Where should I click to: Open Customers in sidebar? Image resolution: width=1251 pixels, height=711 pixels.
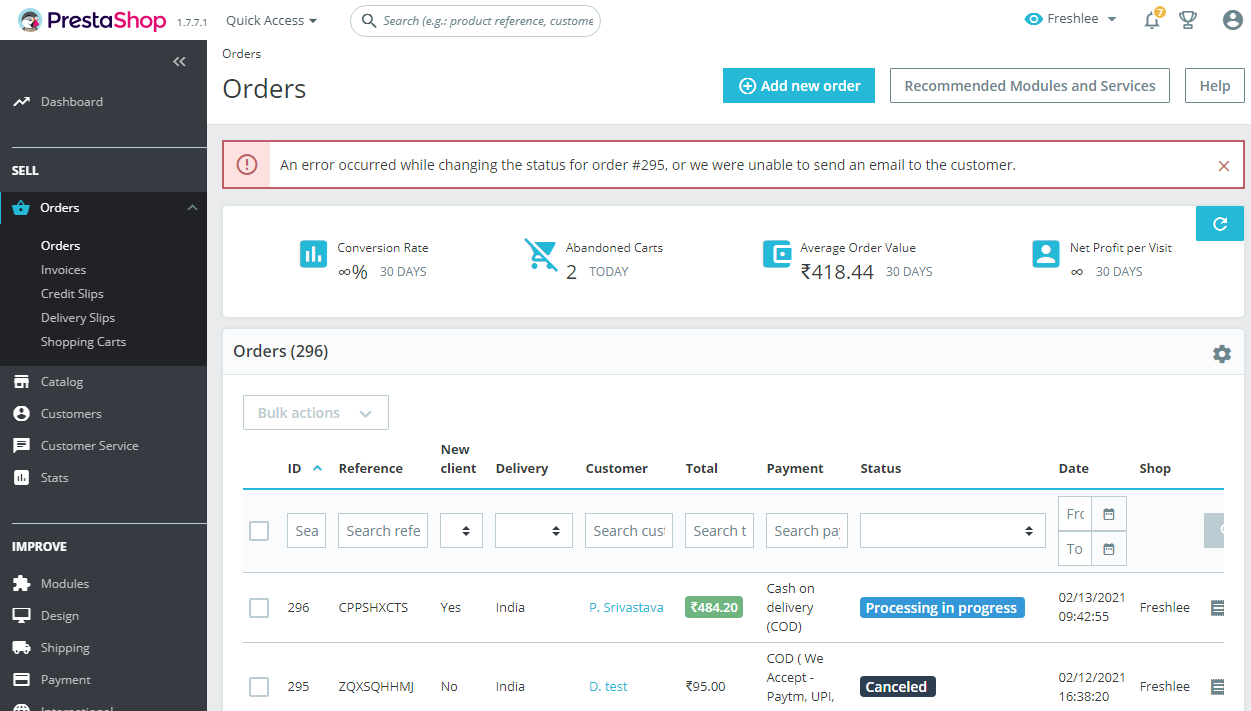coord(71,414)
